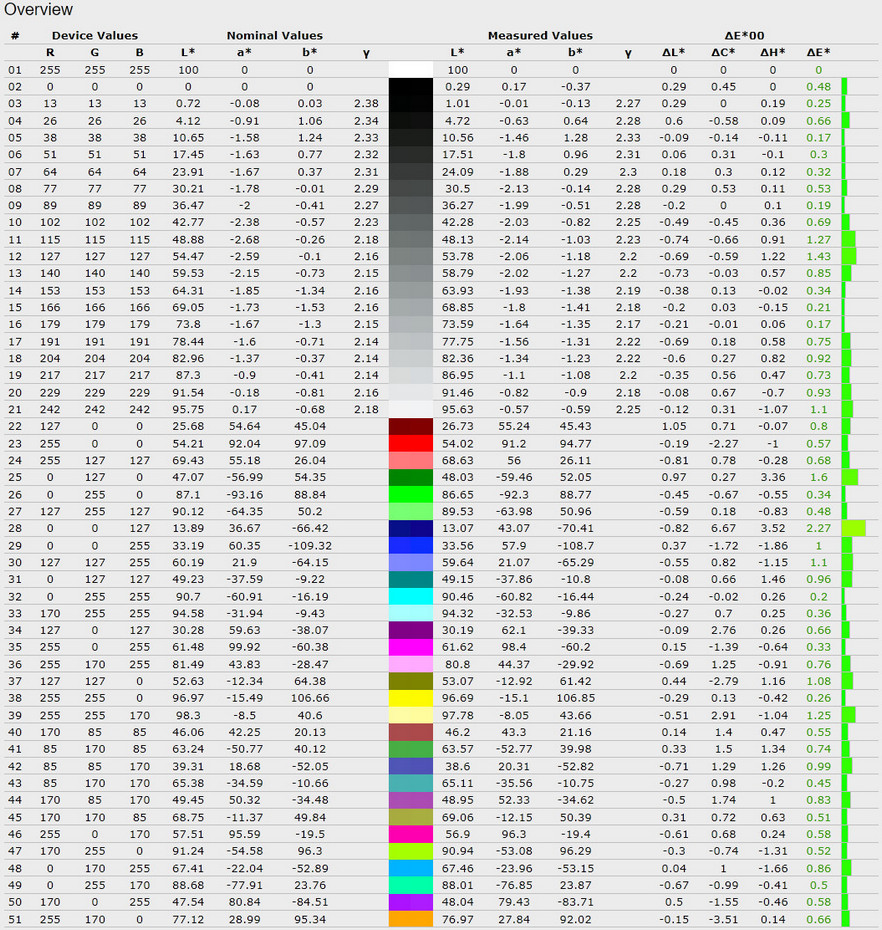This screenshot has width=882, height=930.
Task: Pick the violet swatch in row 50
Action: point(410,902)
